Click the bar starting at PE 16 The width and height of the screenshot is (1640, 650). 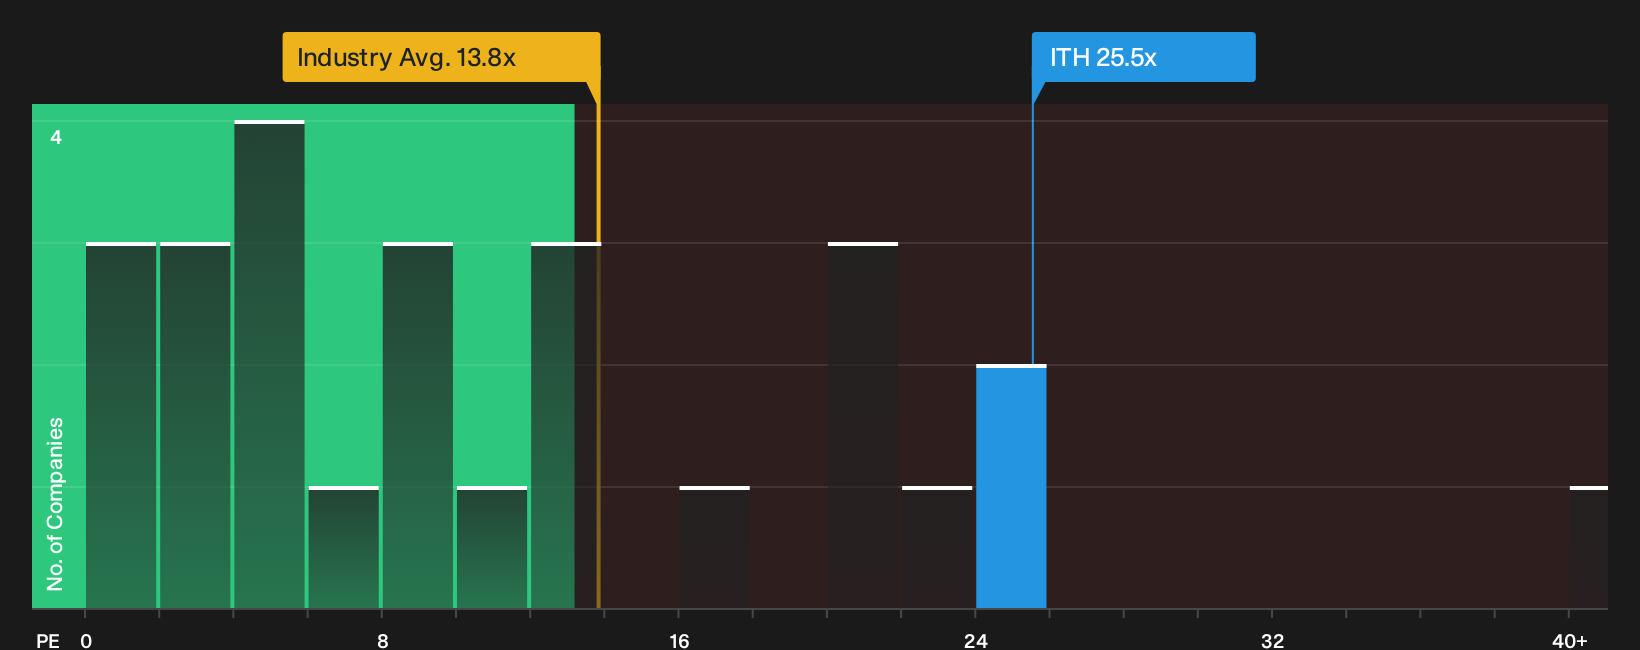pyautogui.click(x=714, y=548)
